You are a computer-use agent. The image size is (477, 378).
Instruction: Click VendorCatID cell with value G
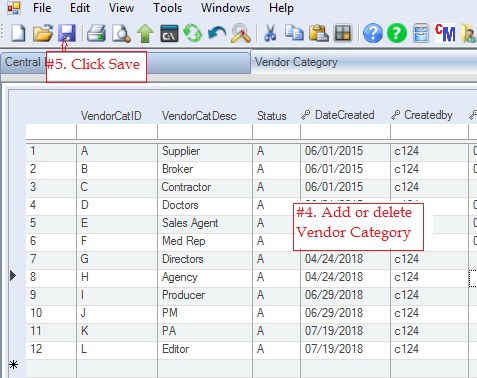coord(117,259)
